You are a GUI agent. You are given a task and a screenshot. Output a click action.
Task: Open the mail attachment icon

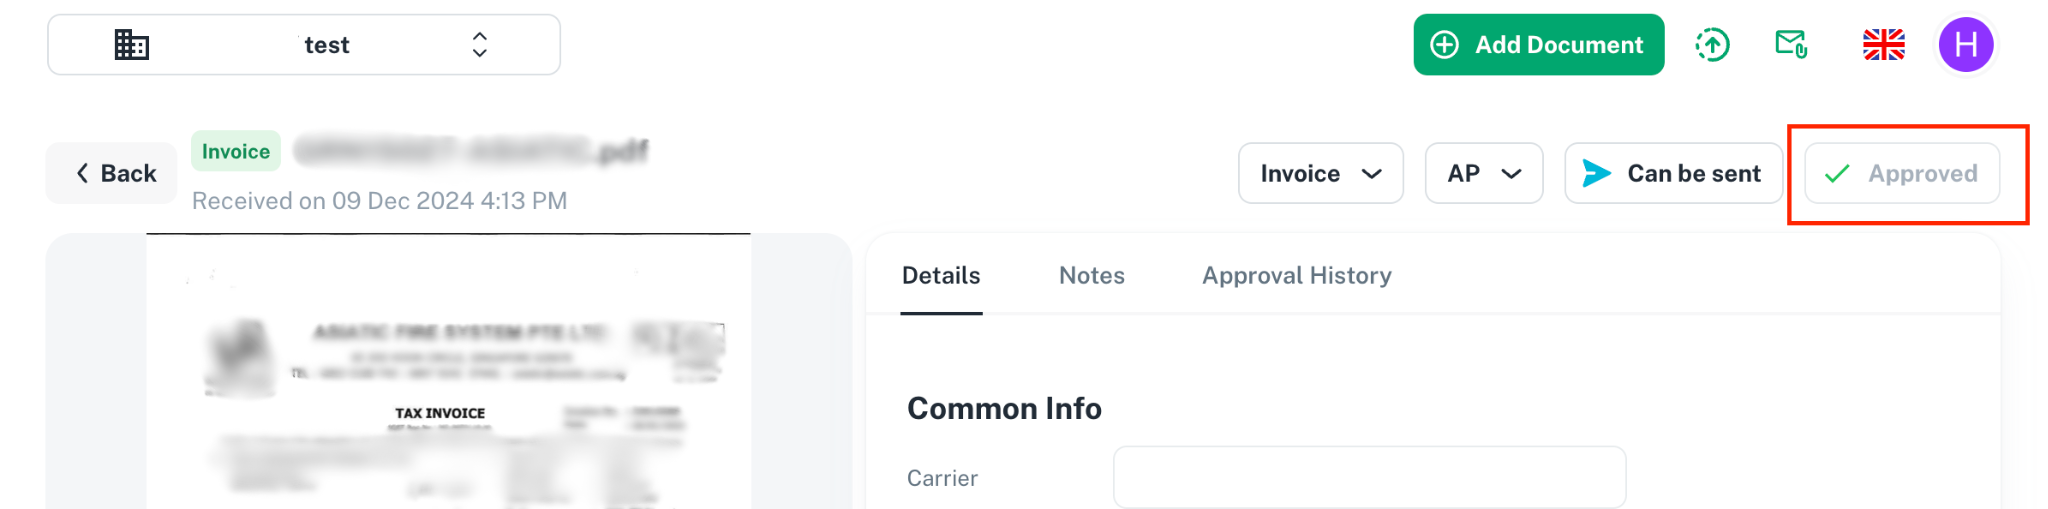coord(1790,44)
